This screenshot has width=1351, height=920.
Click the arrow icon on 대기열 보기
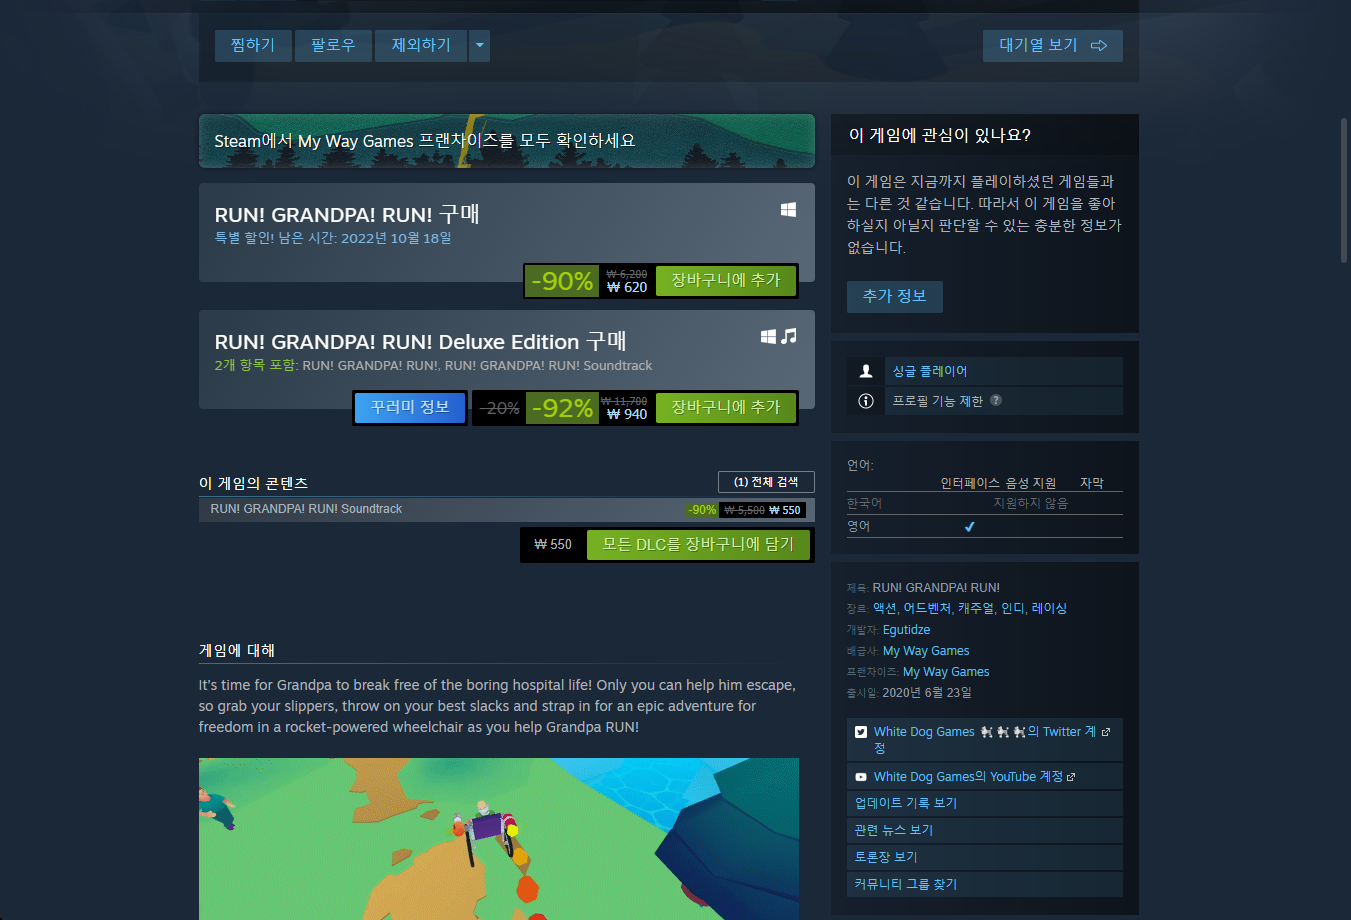[x=1099, y=45]
